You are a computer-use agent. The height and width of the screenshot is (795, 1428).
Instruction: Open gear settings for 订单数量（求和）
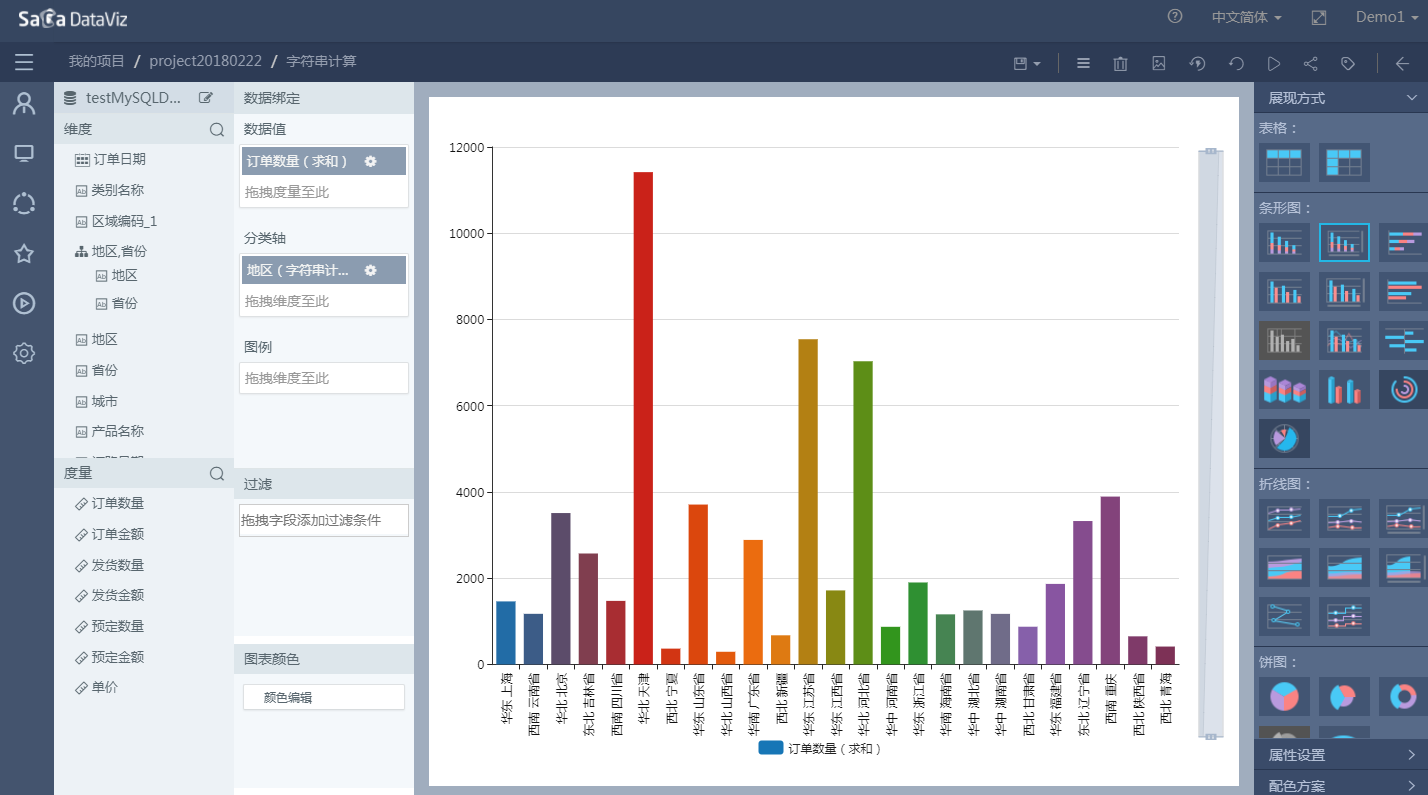(x=370, y=161)
